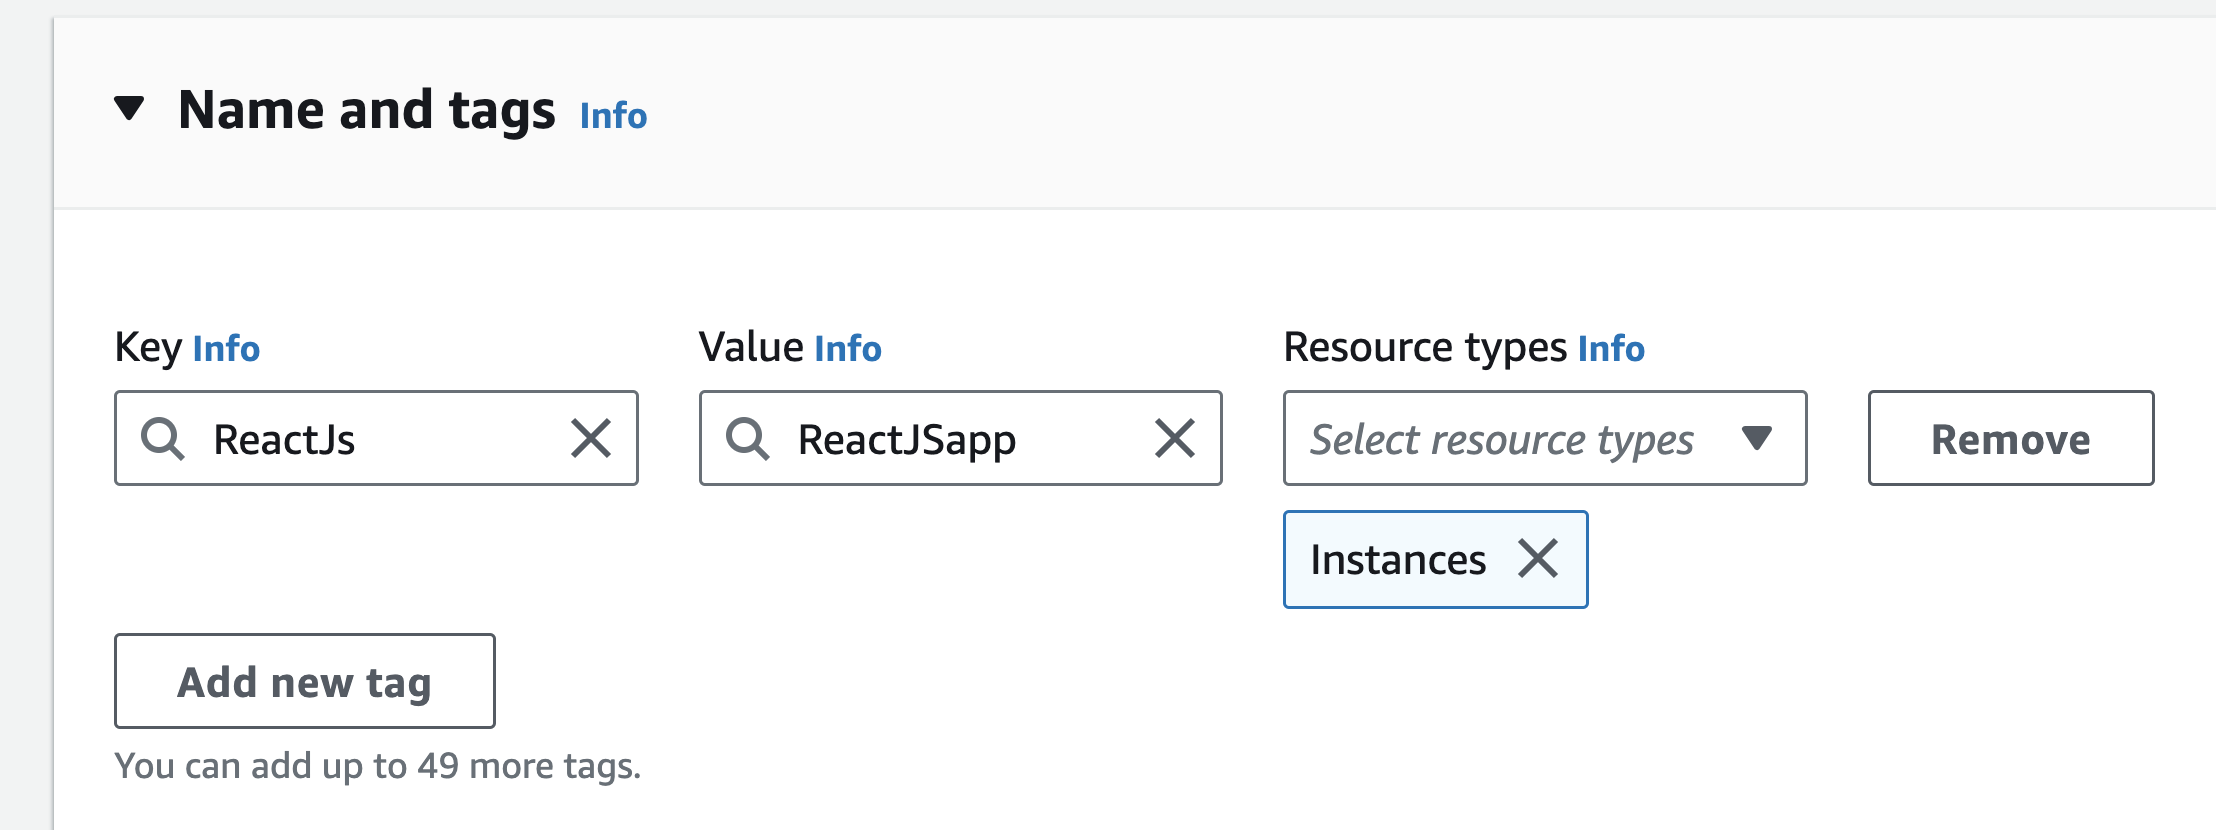Click the 'You can add up to 49 more tags.' text
2216x830 pixels.
378,766
